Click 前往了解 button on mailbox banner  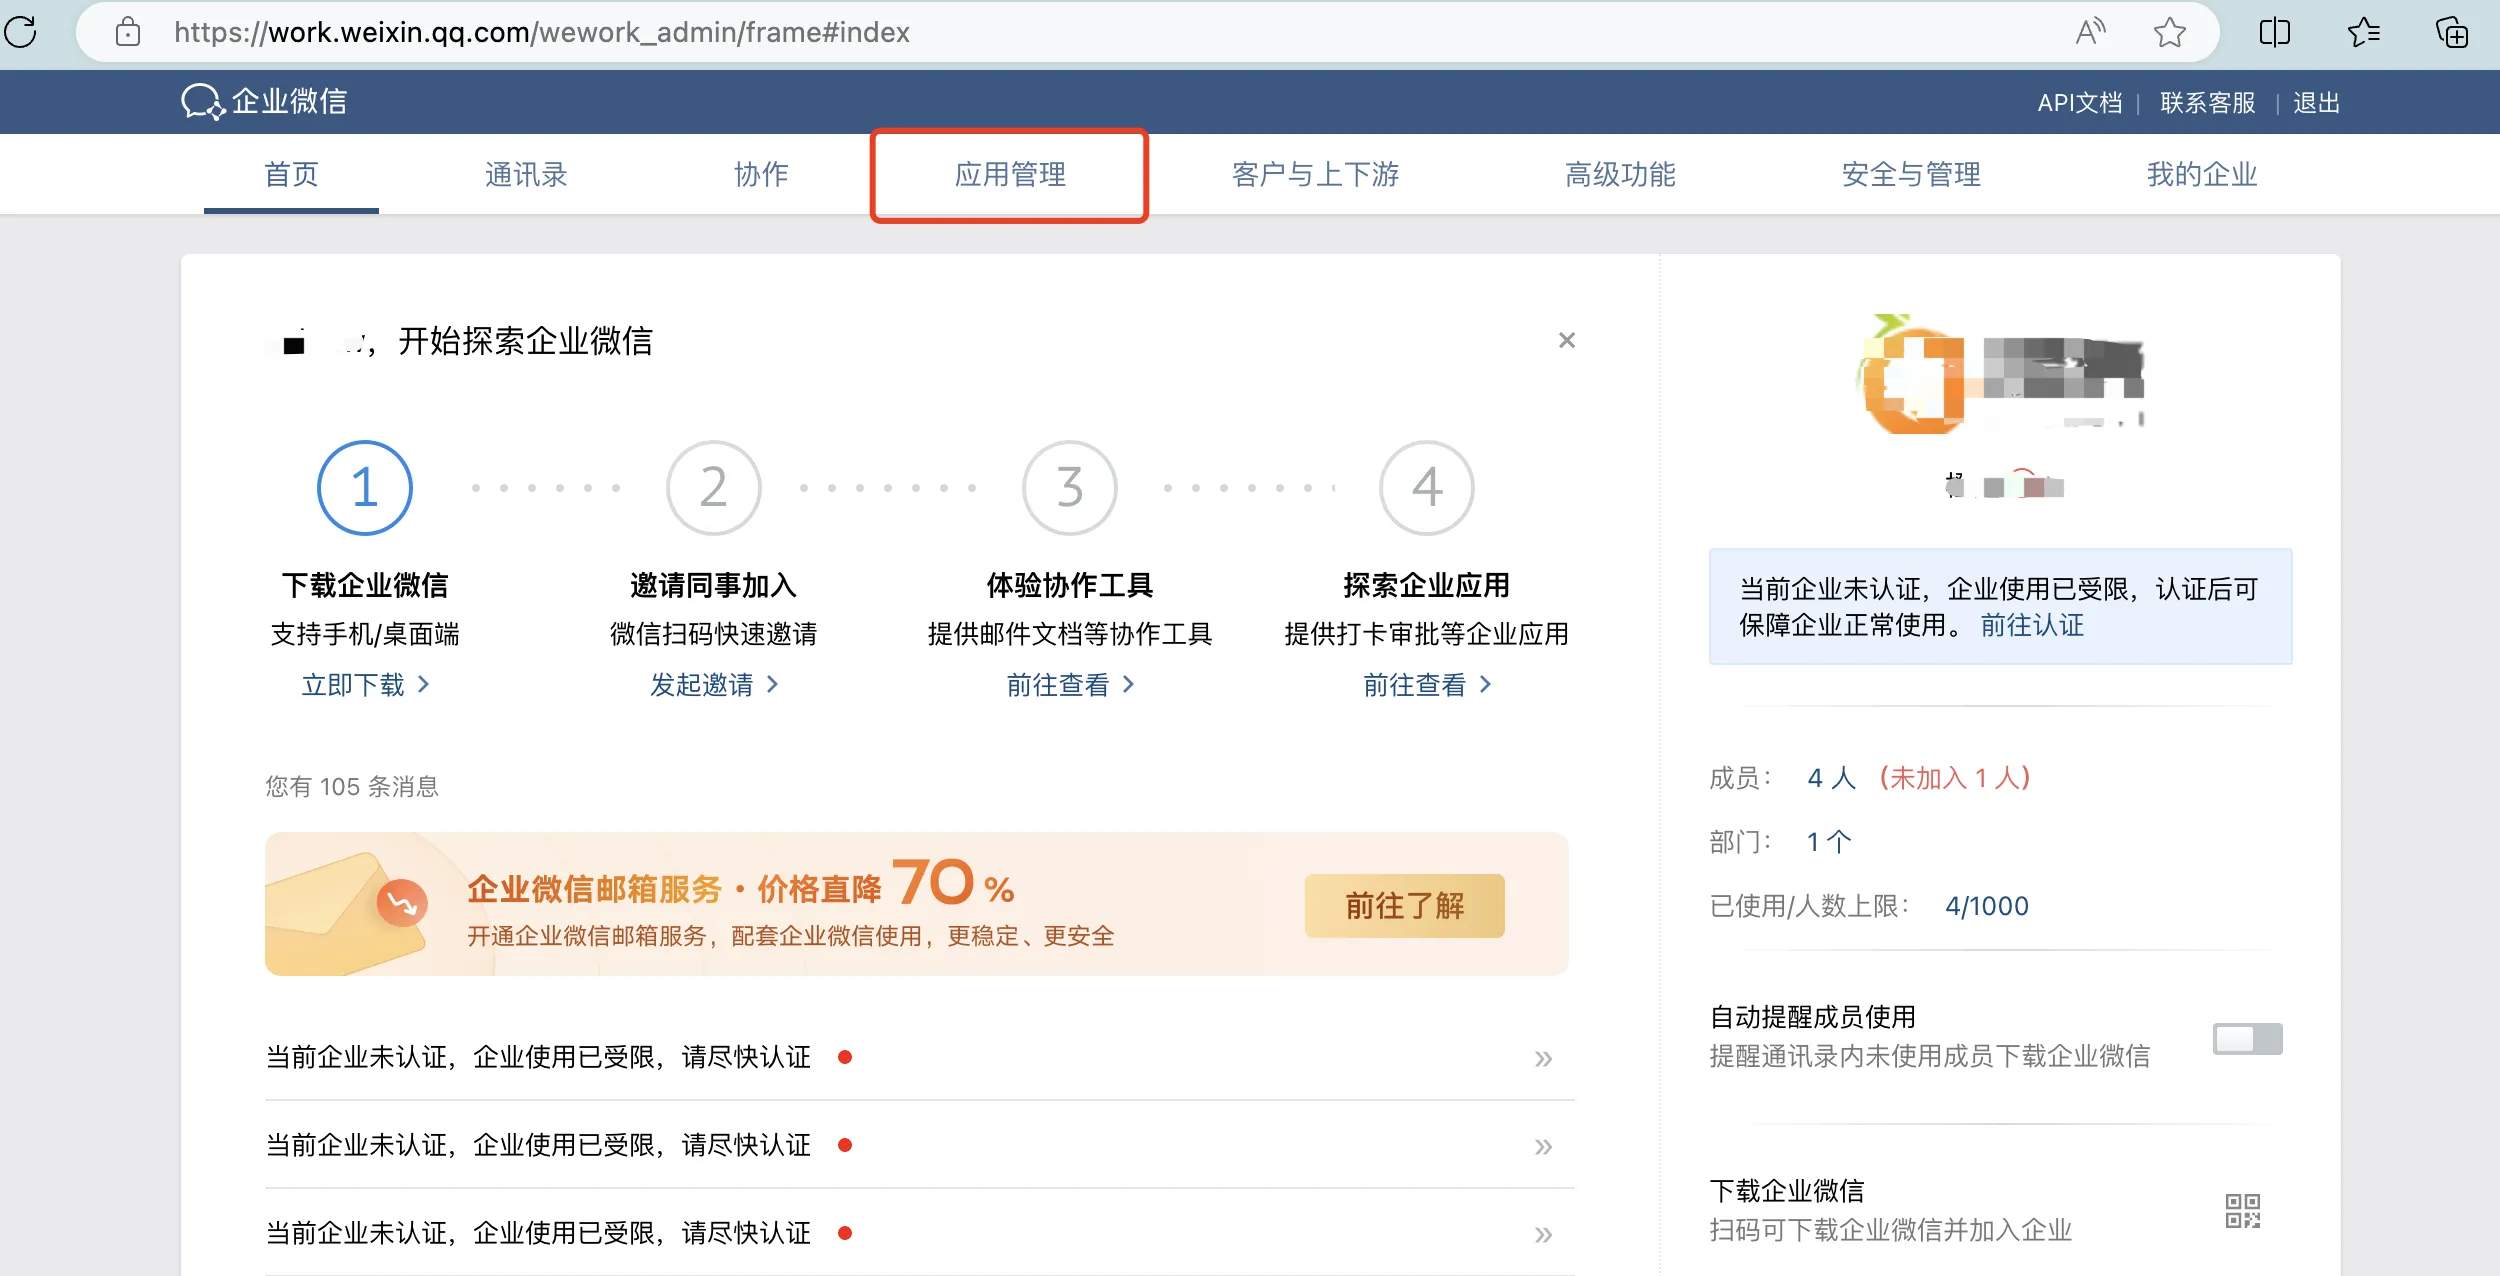pyautogui.click(x=1404, y=906)
